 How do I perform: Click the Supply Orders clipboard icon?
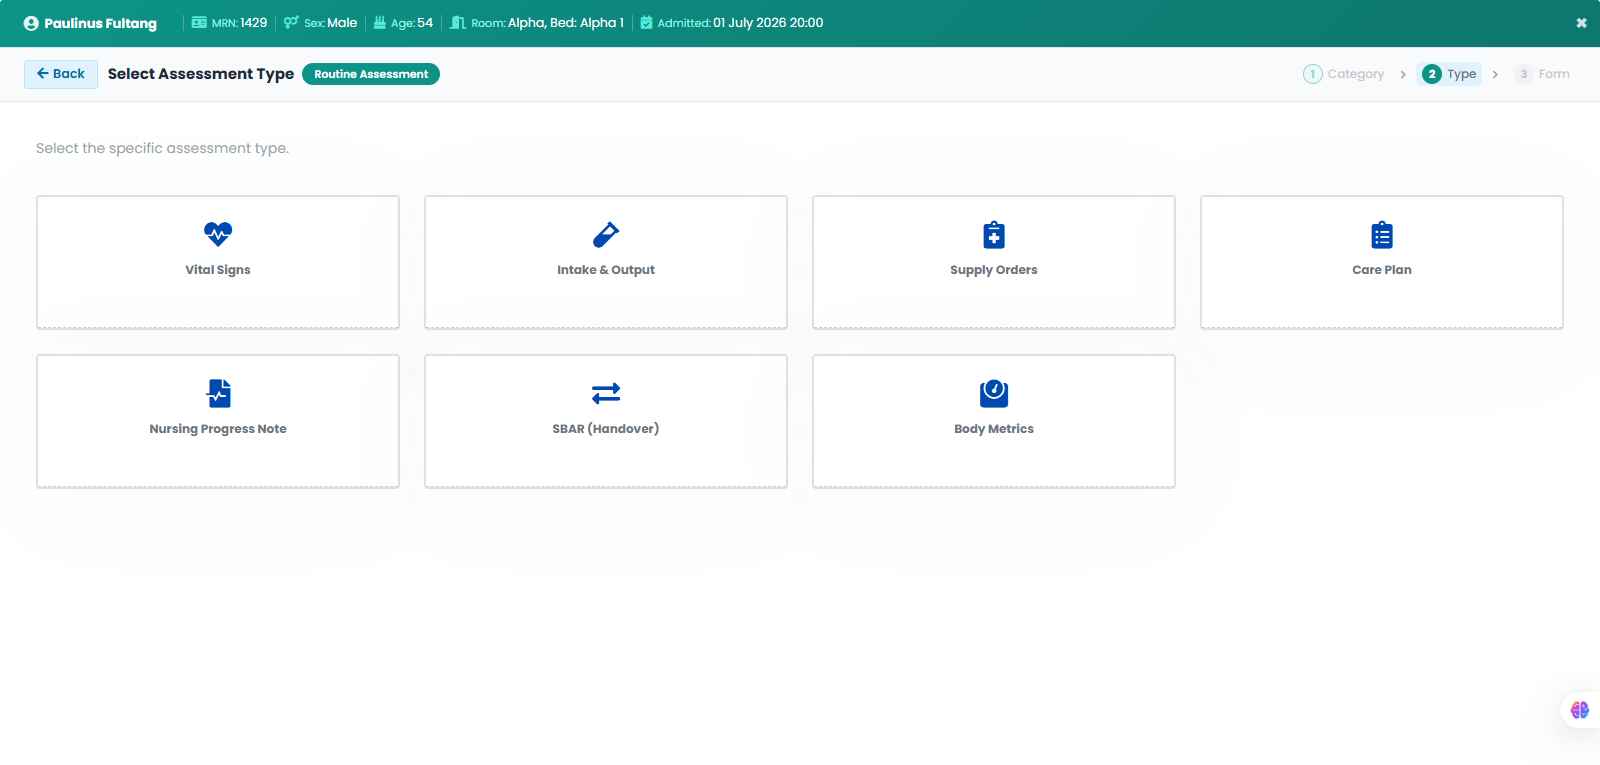click(994, 234)
